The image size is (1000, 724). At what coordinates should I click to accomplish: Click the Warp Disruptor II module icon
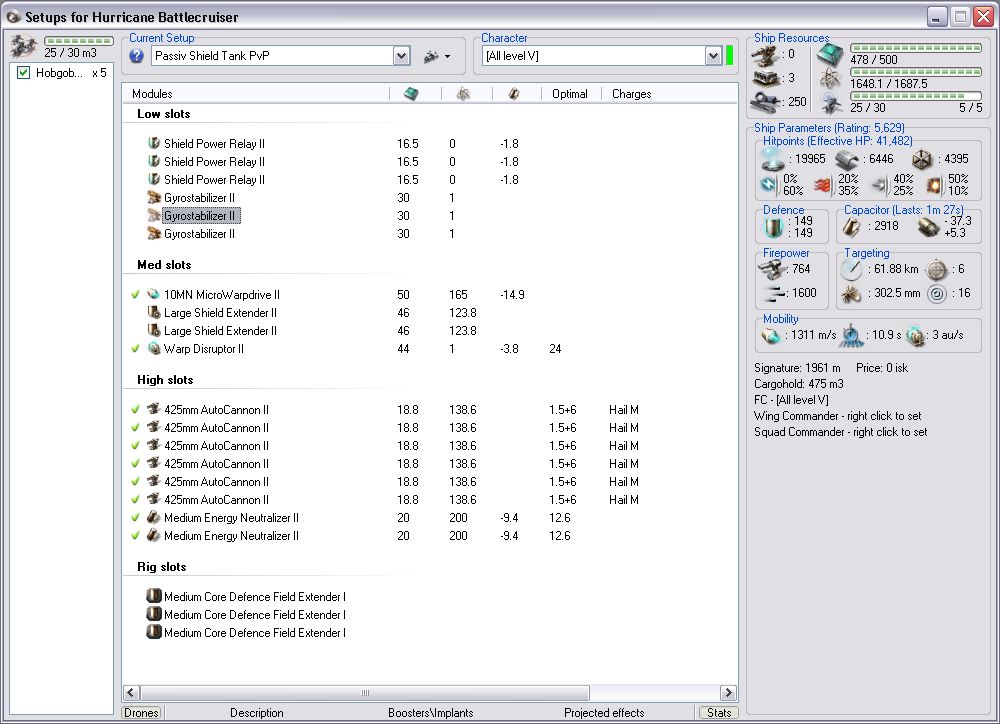pyautogui.click(x=154, y=349)
